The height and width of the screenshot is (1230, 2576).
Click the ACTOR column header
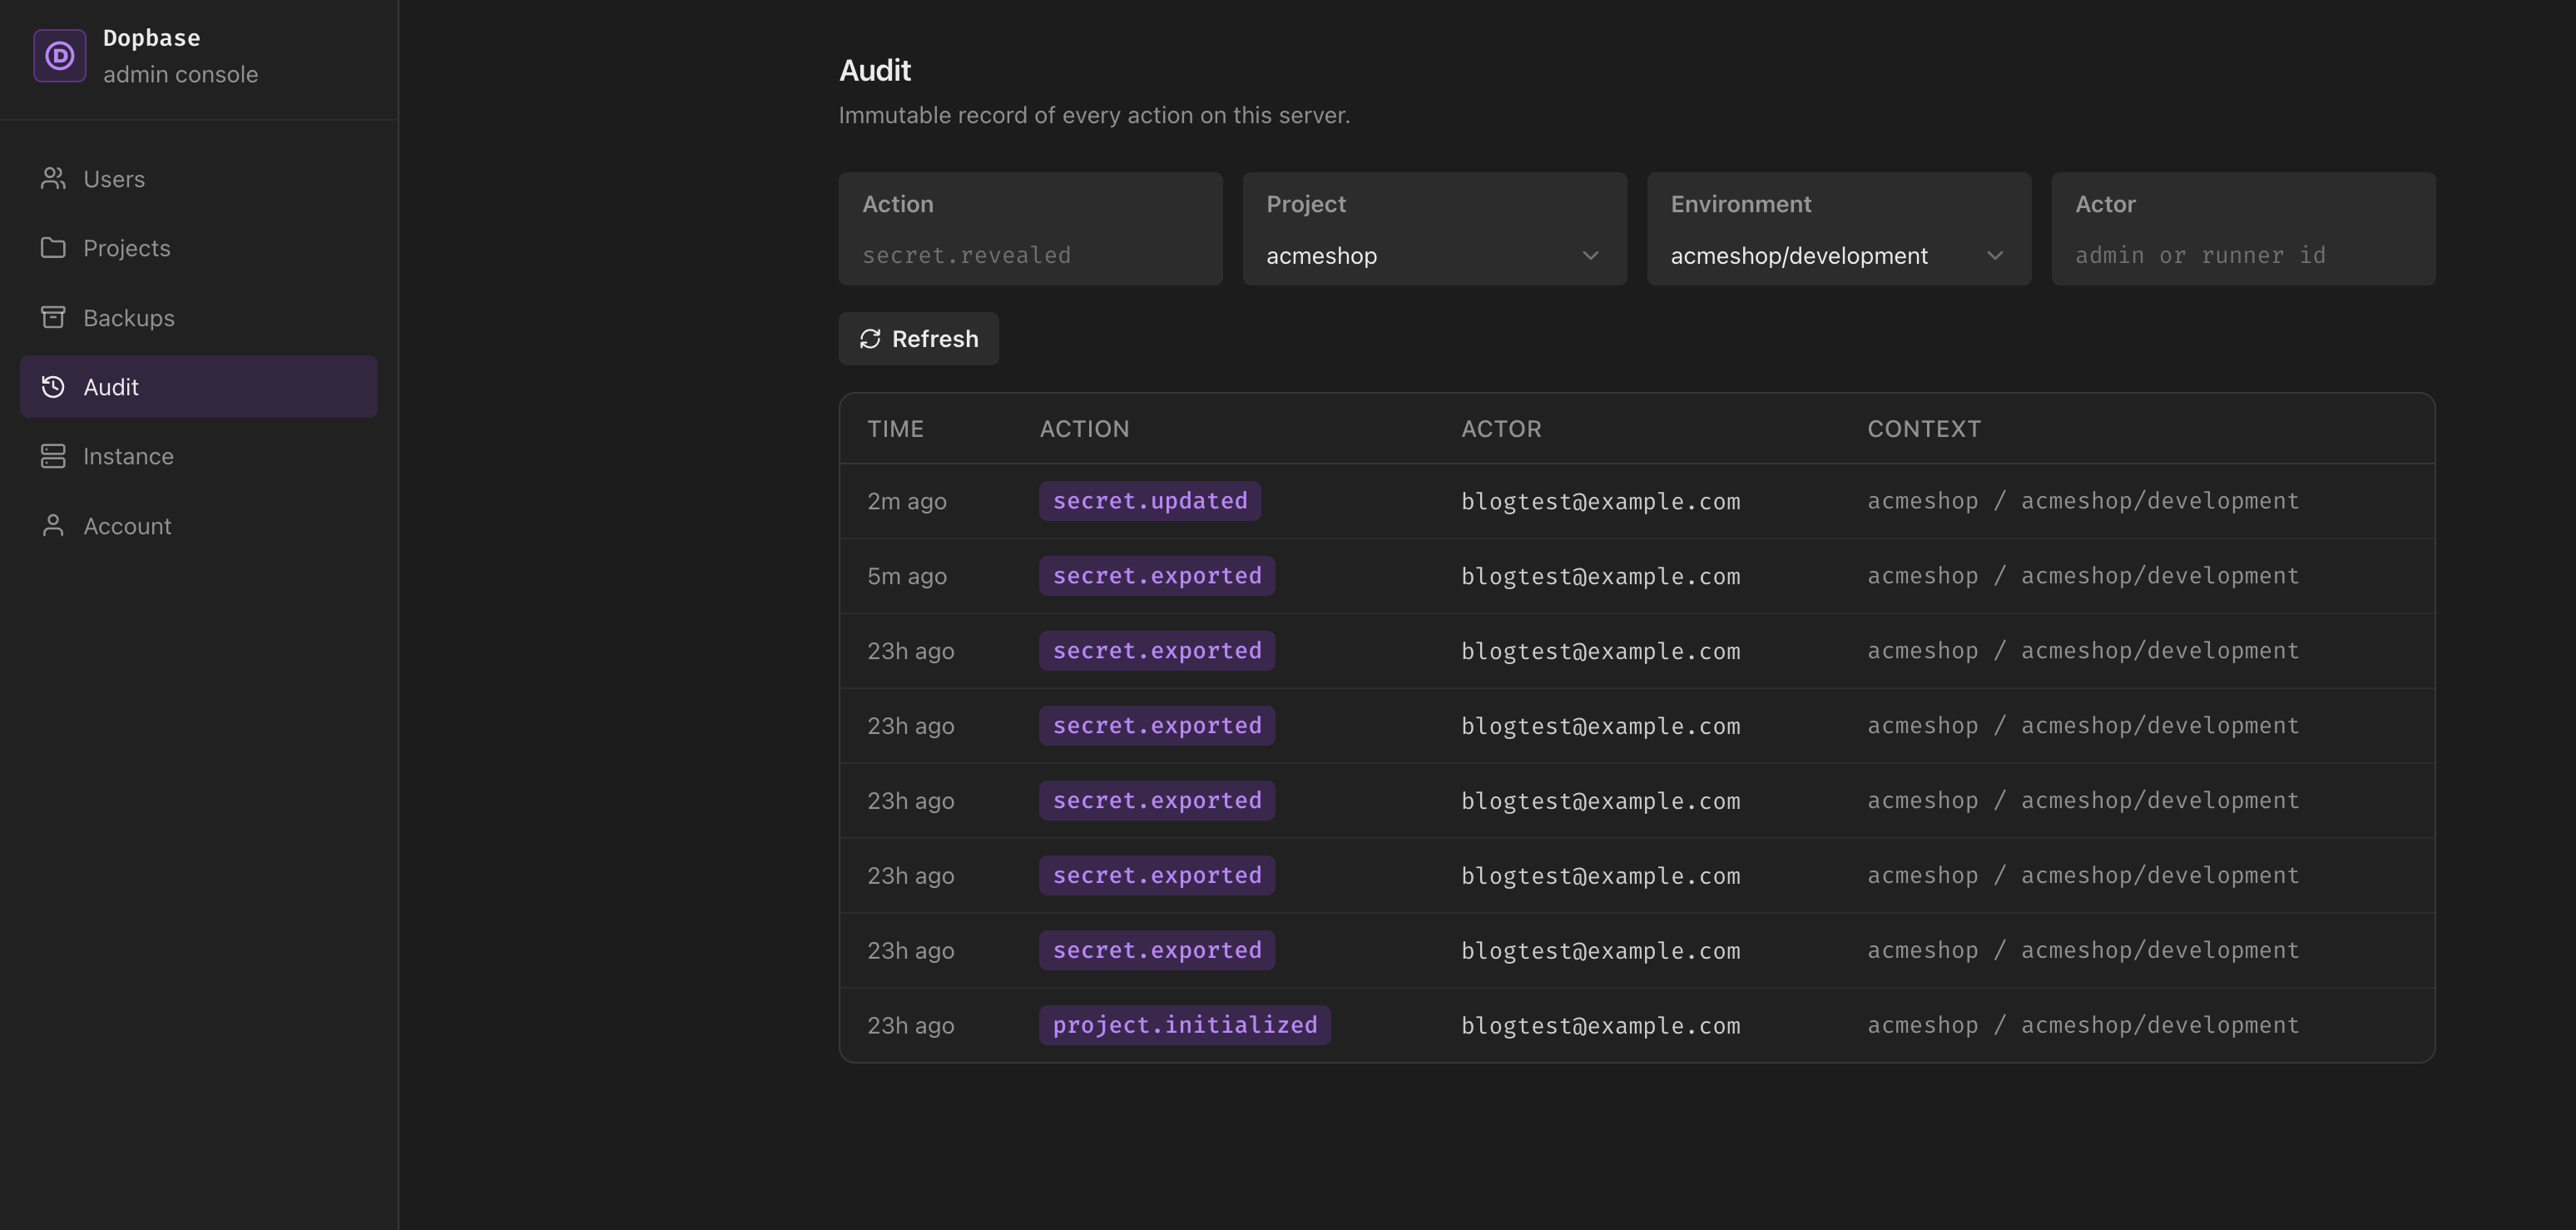(1501, 429)
